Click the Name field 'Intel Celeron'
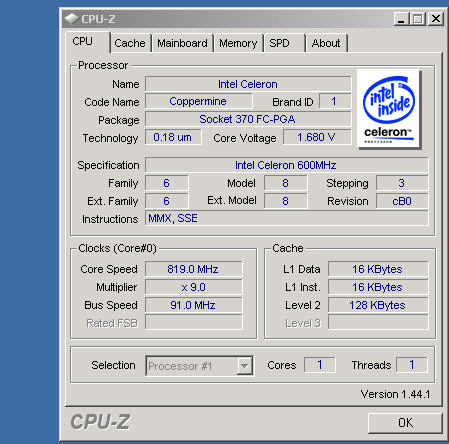 248,84
